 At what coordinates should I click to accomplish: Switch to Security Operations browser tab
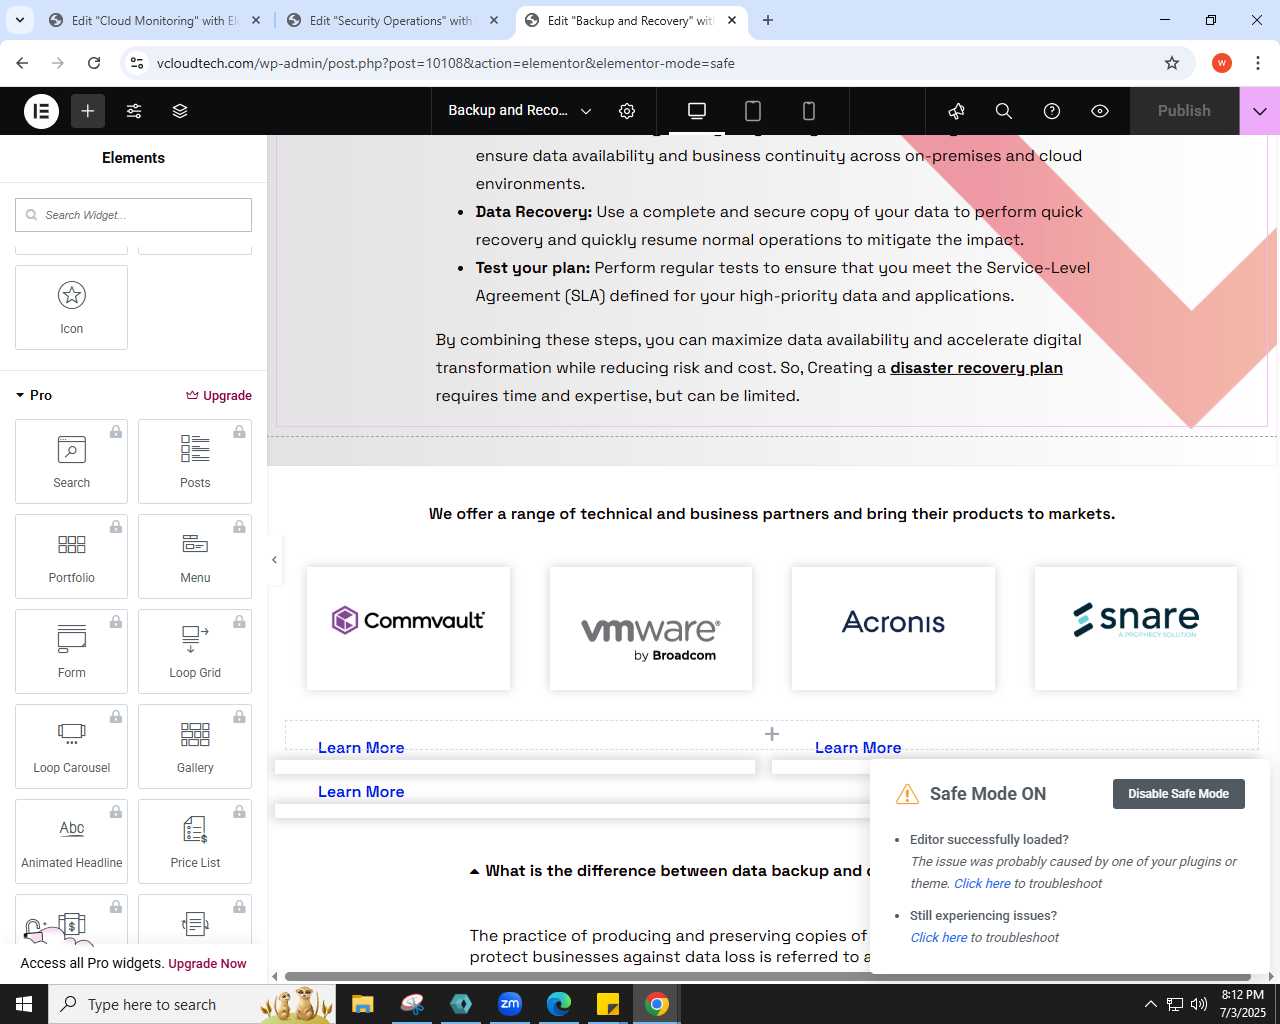click(x=392, y=20)
